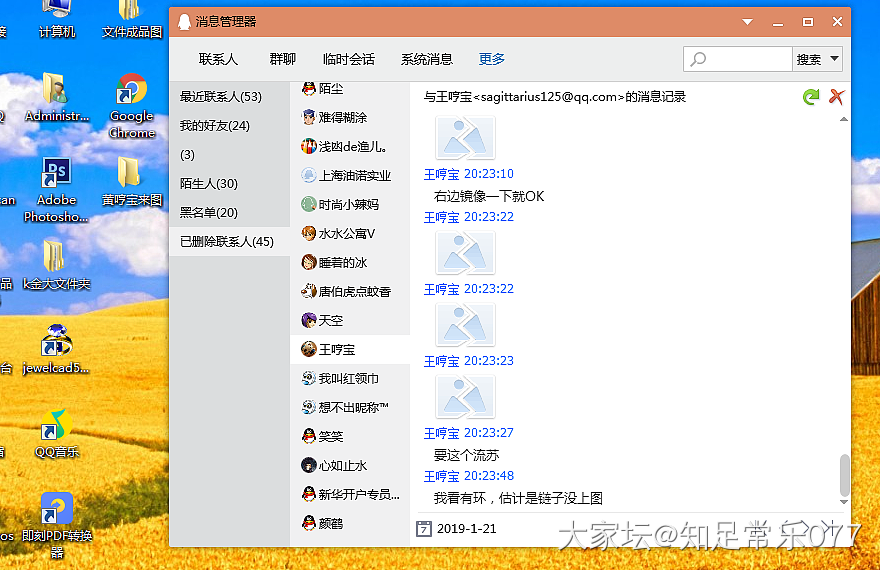Click avatar of contact 水水公寓V

tap(309, 233)
